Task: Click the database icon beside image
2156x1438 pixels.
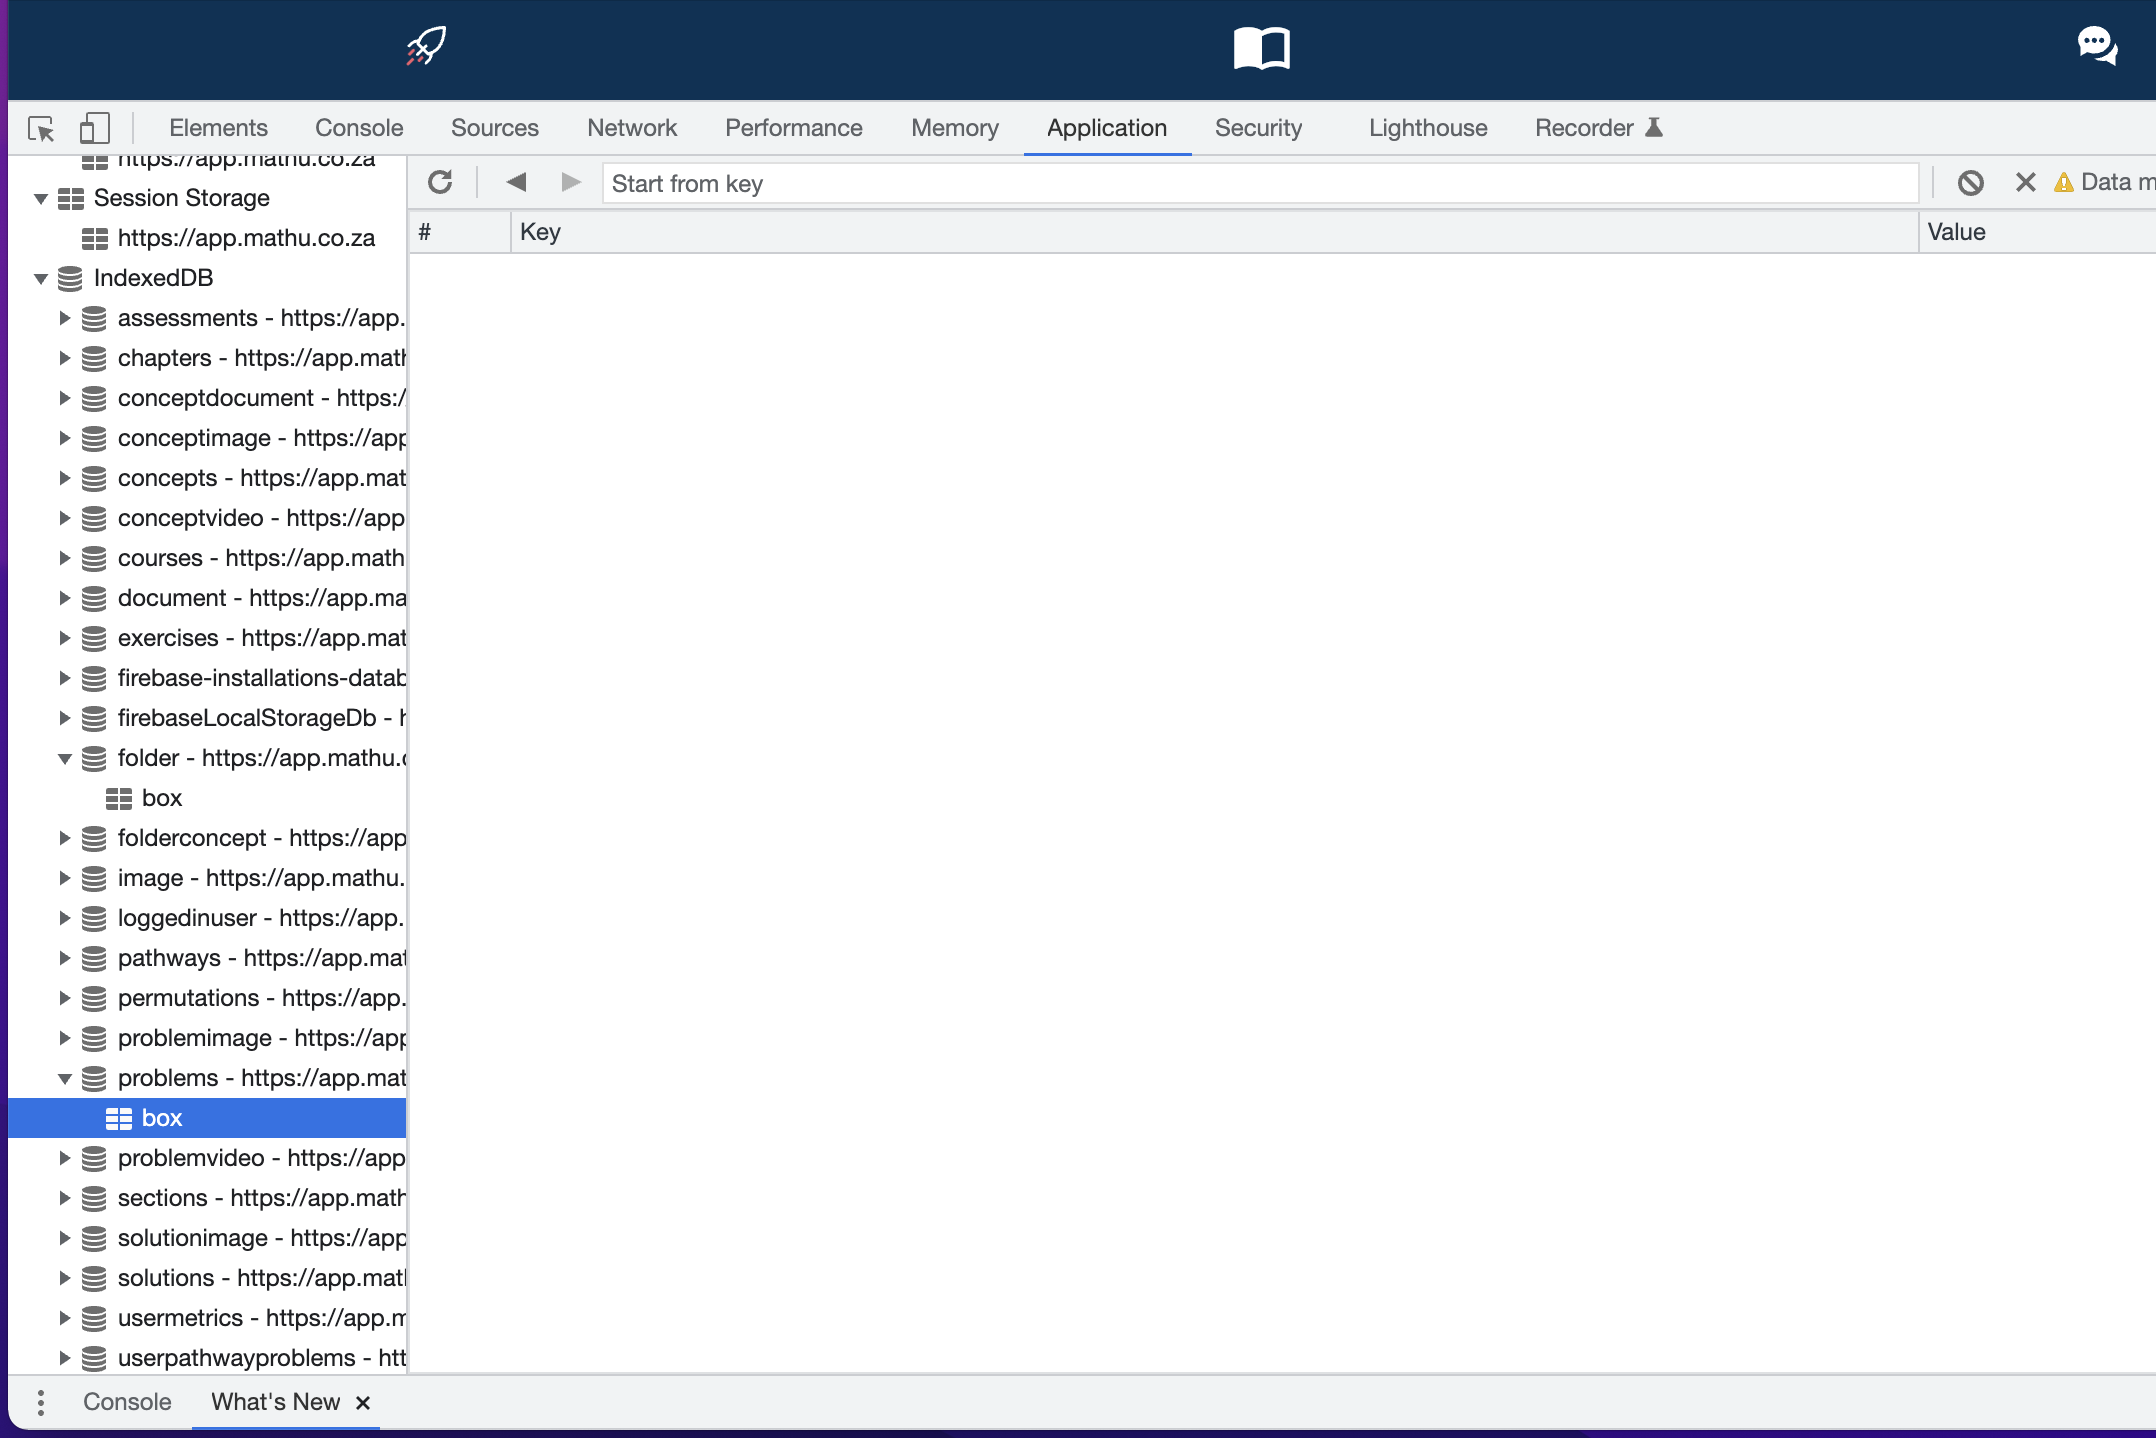Action: 94,878
